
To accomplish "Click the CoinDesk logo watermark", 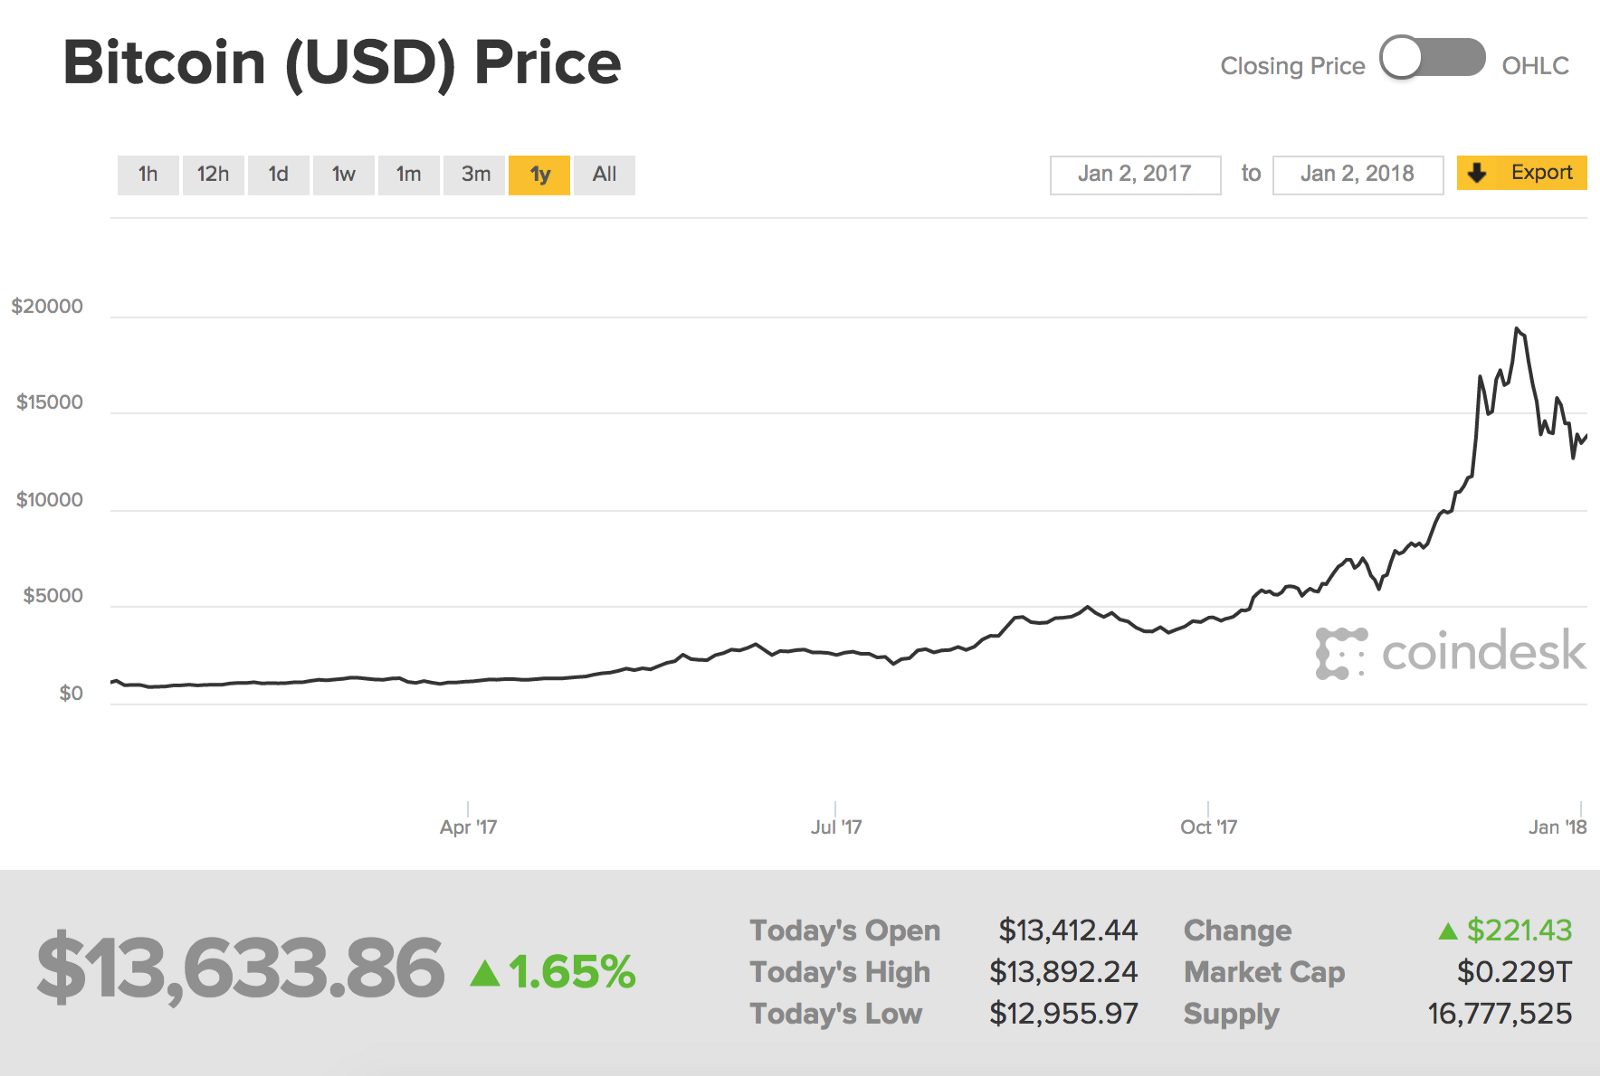I will [x=1450, y=653].
